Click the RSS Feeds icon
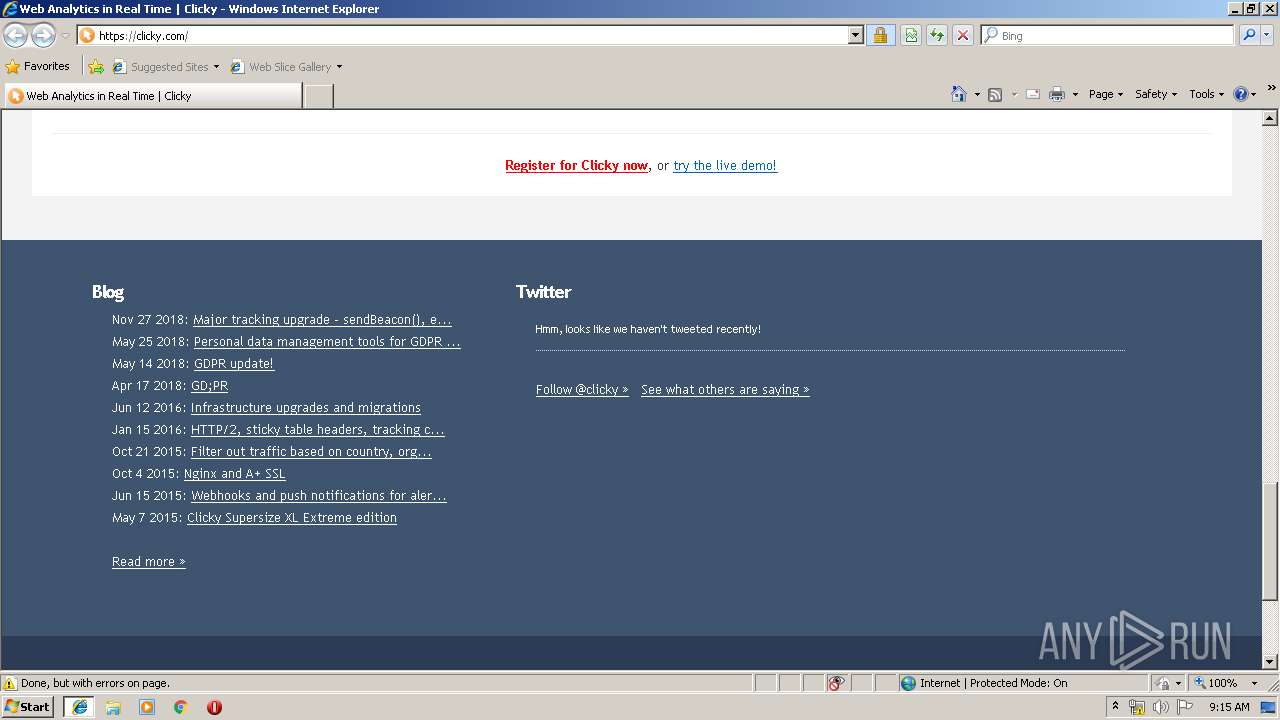The image size is (1280, 720). point(995,94)
